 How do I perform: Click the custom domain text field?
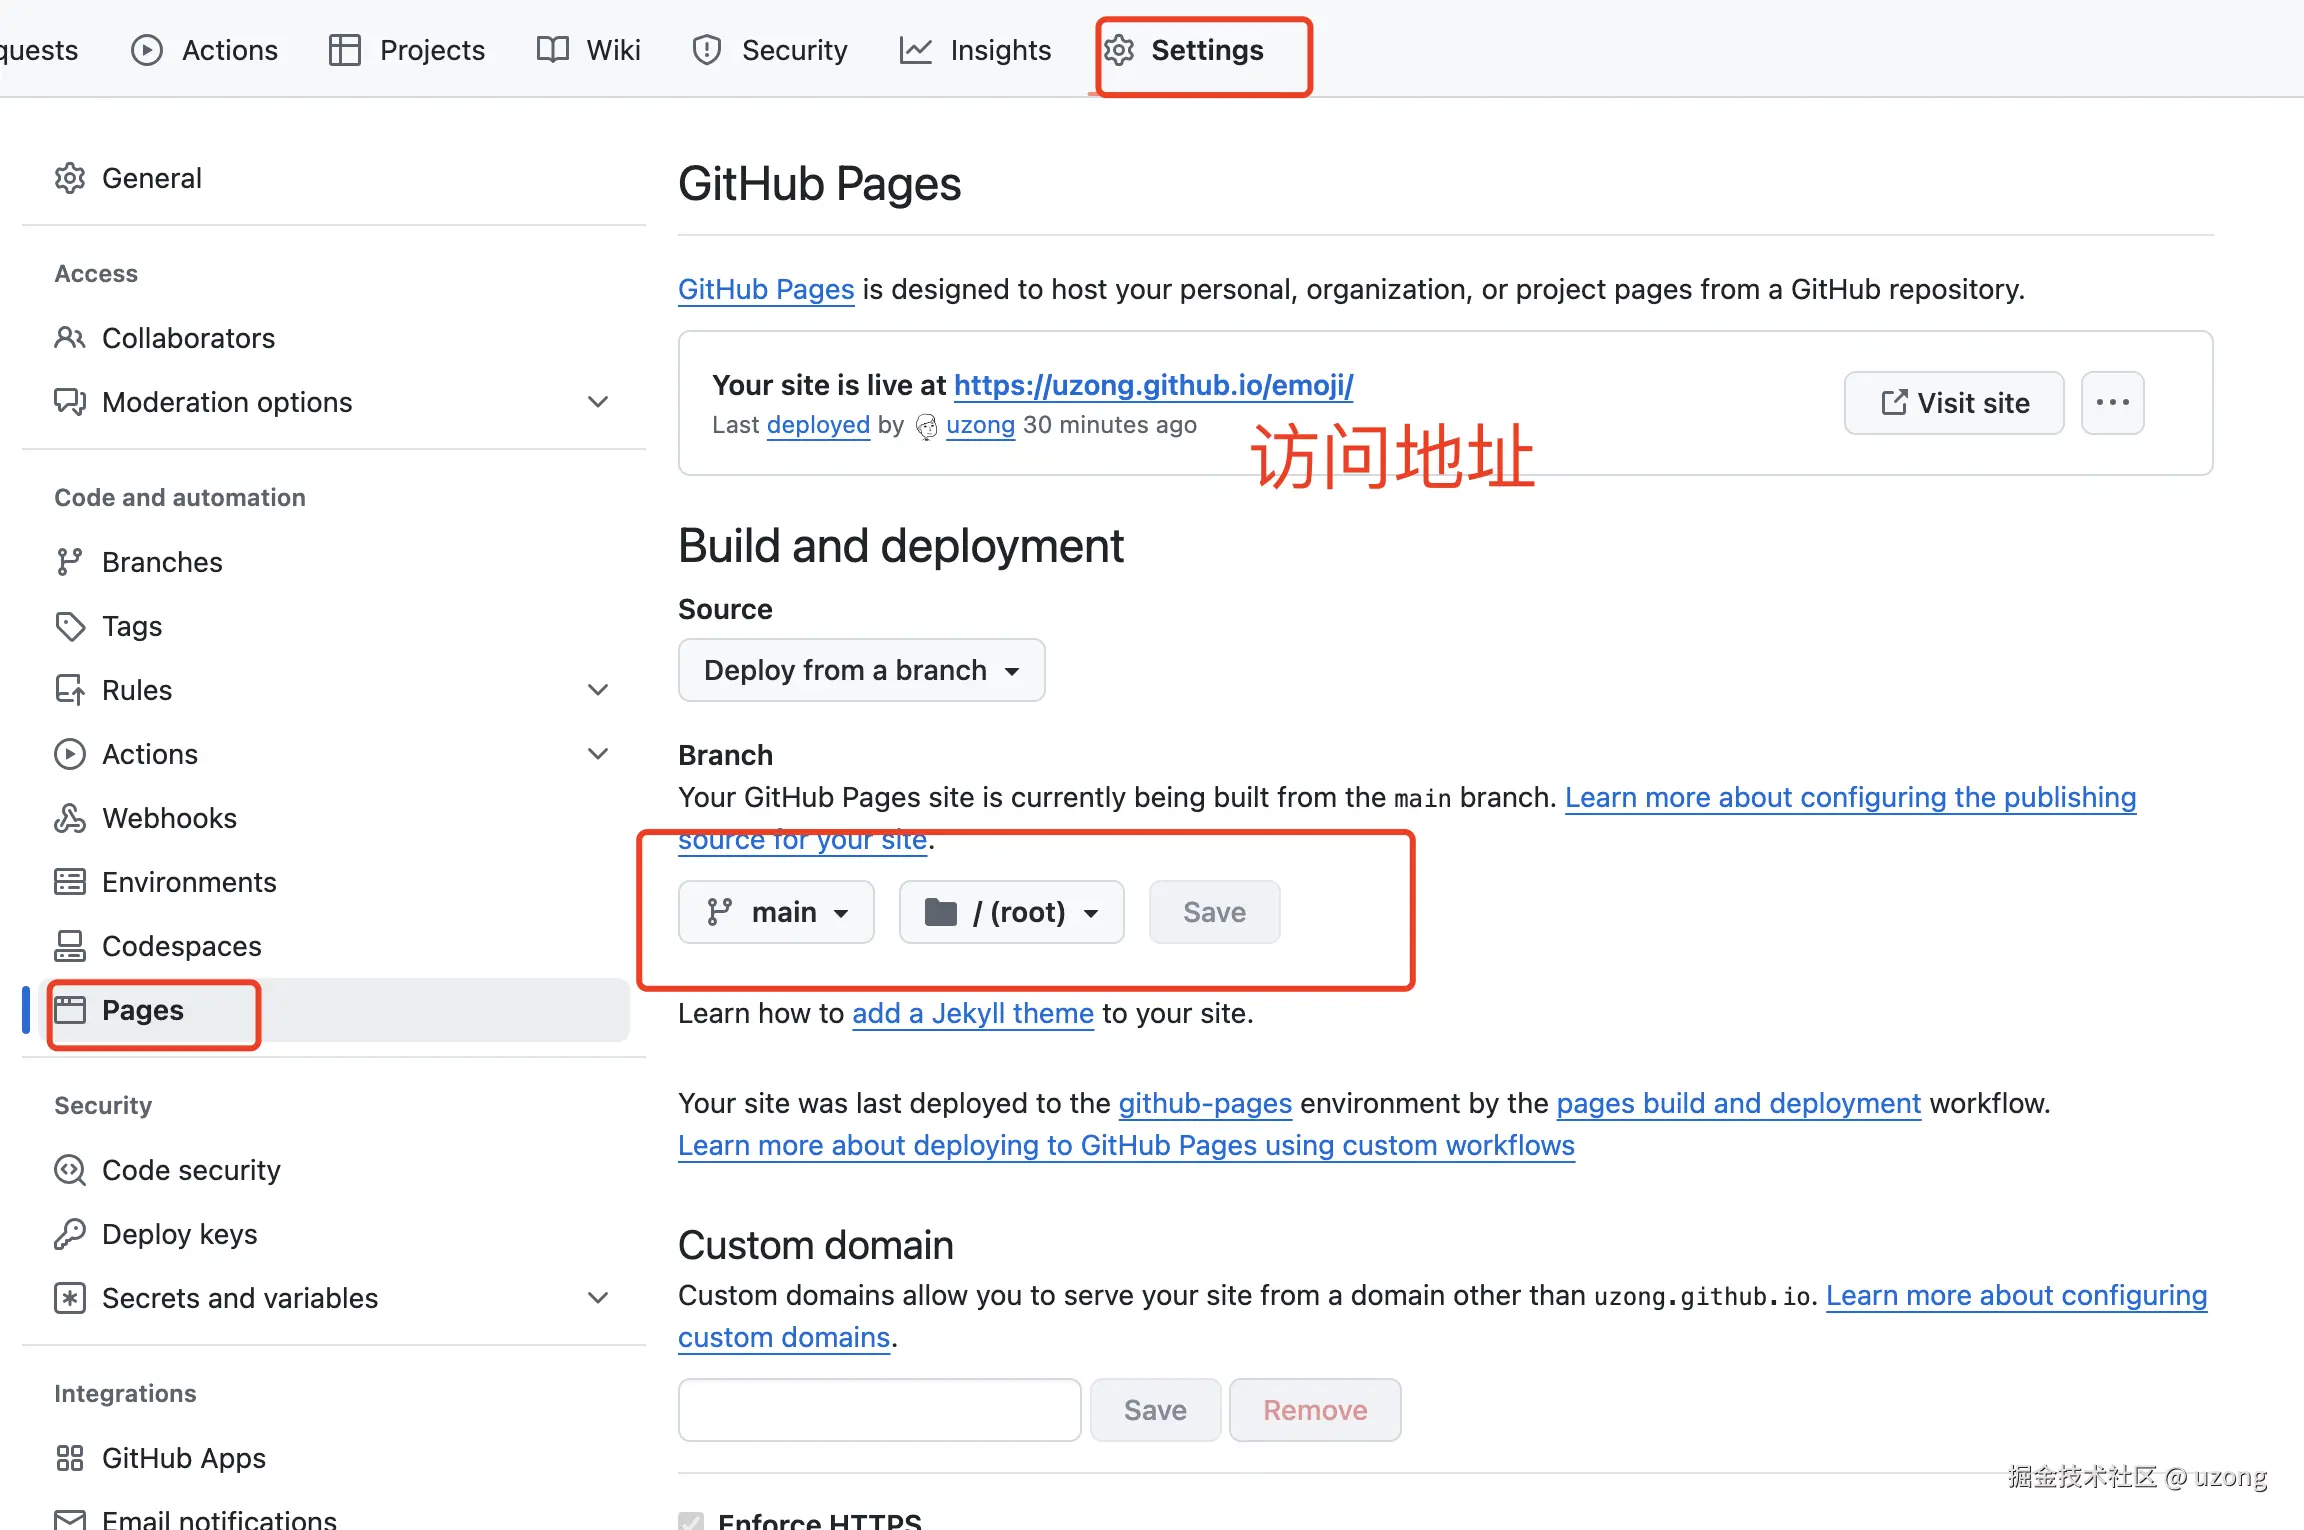pyautogui.click(x=879, y=1410)
